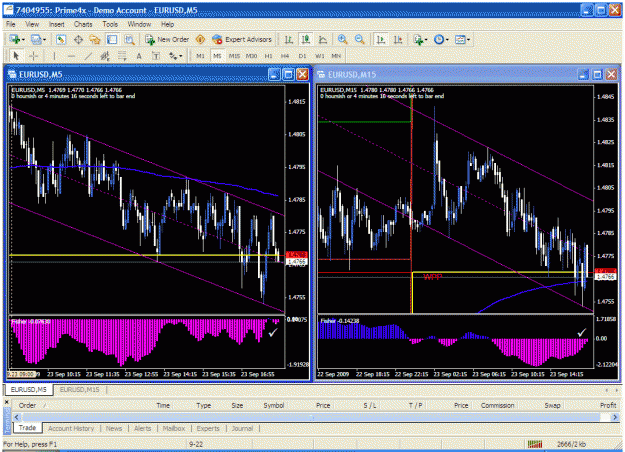
Task: Switch to the EURUSD,M5 chart tab
Action: coord(28,389)
